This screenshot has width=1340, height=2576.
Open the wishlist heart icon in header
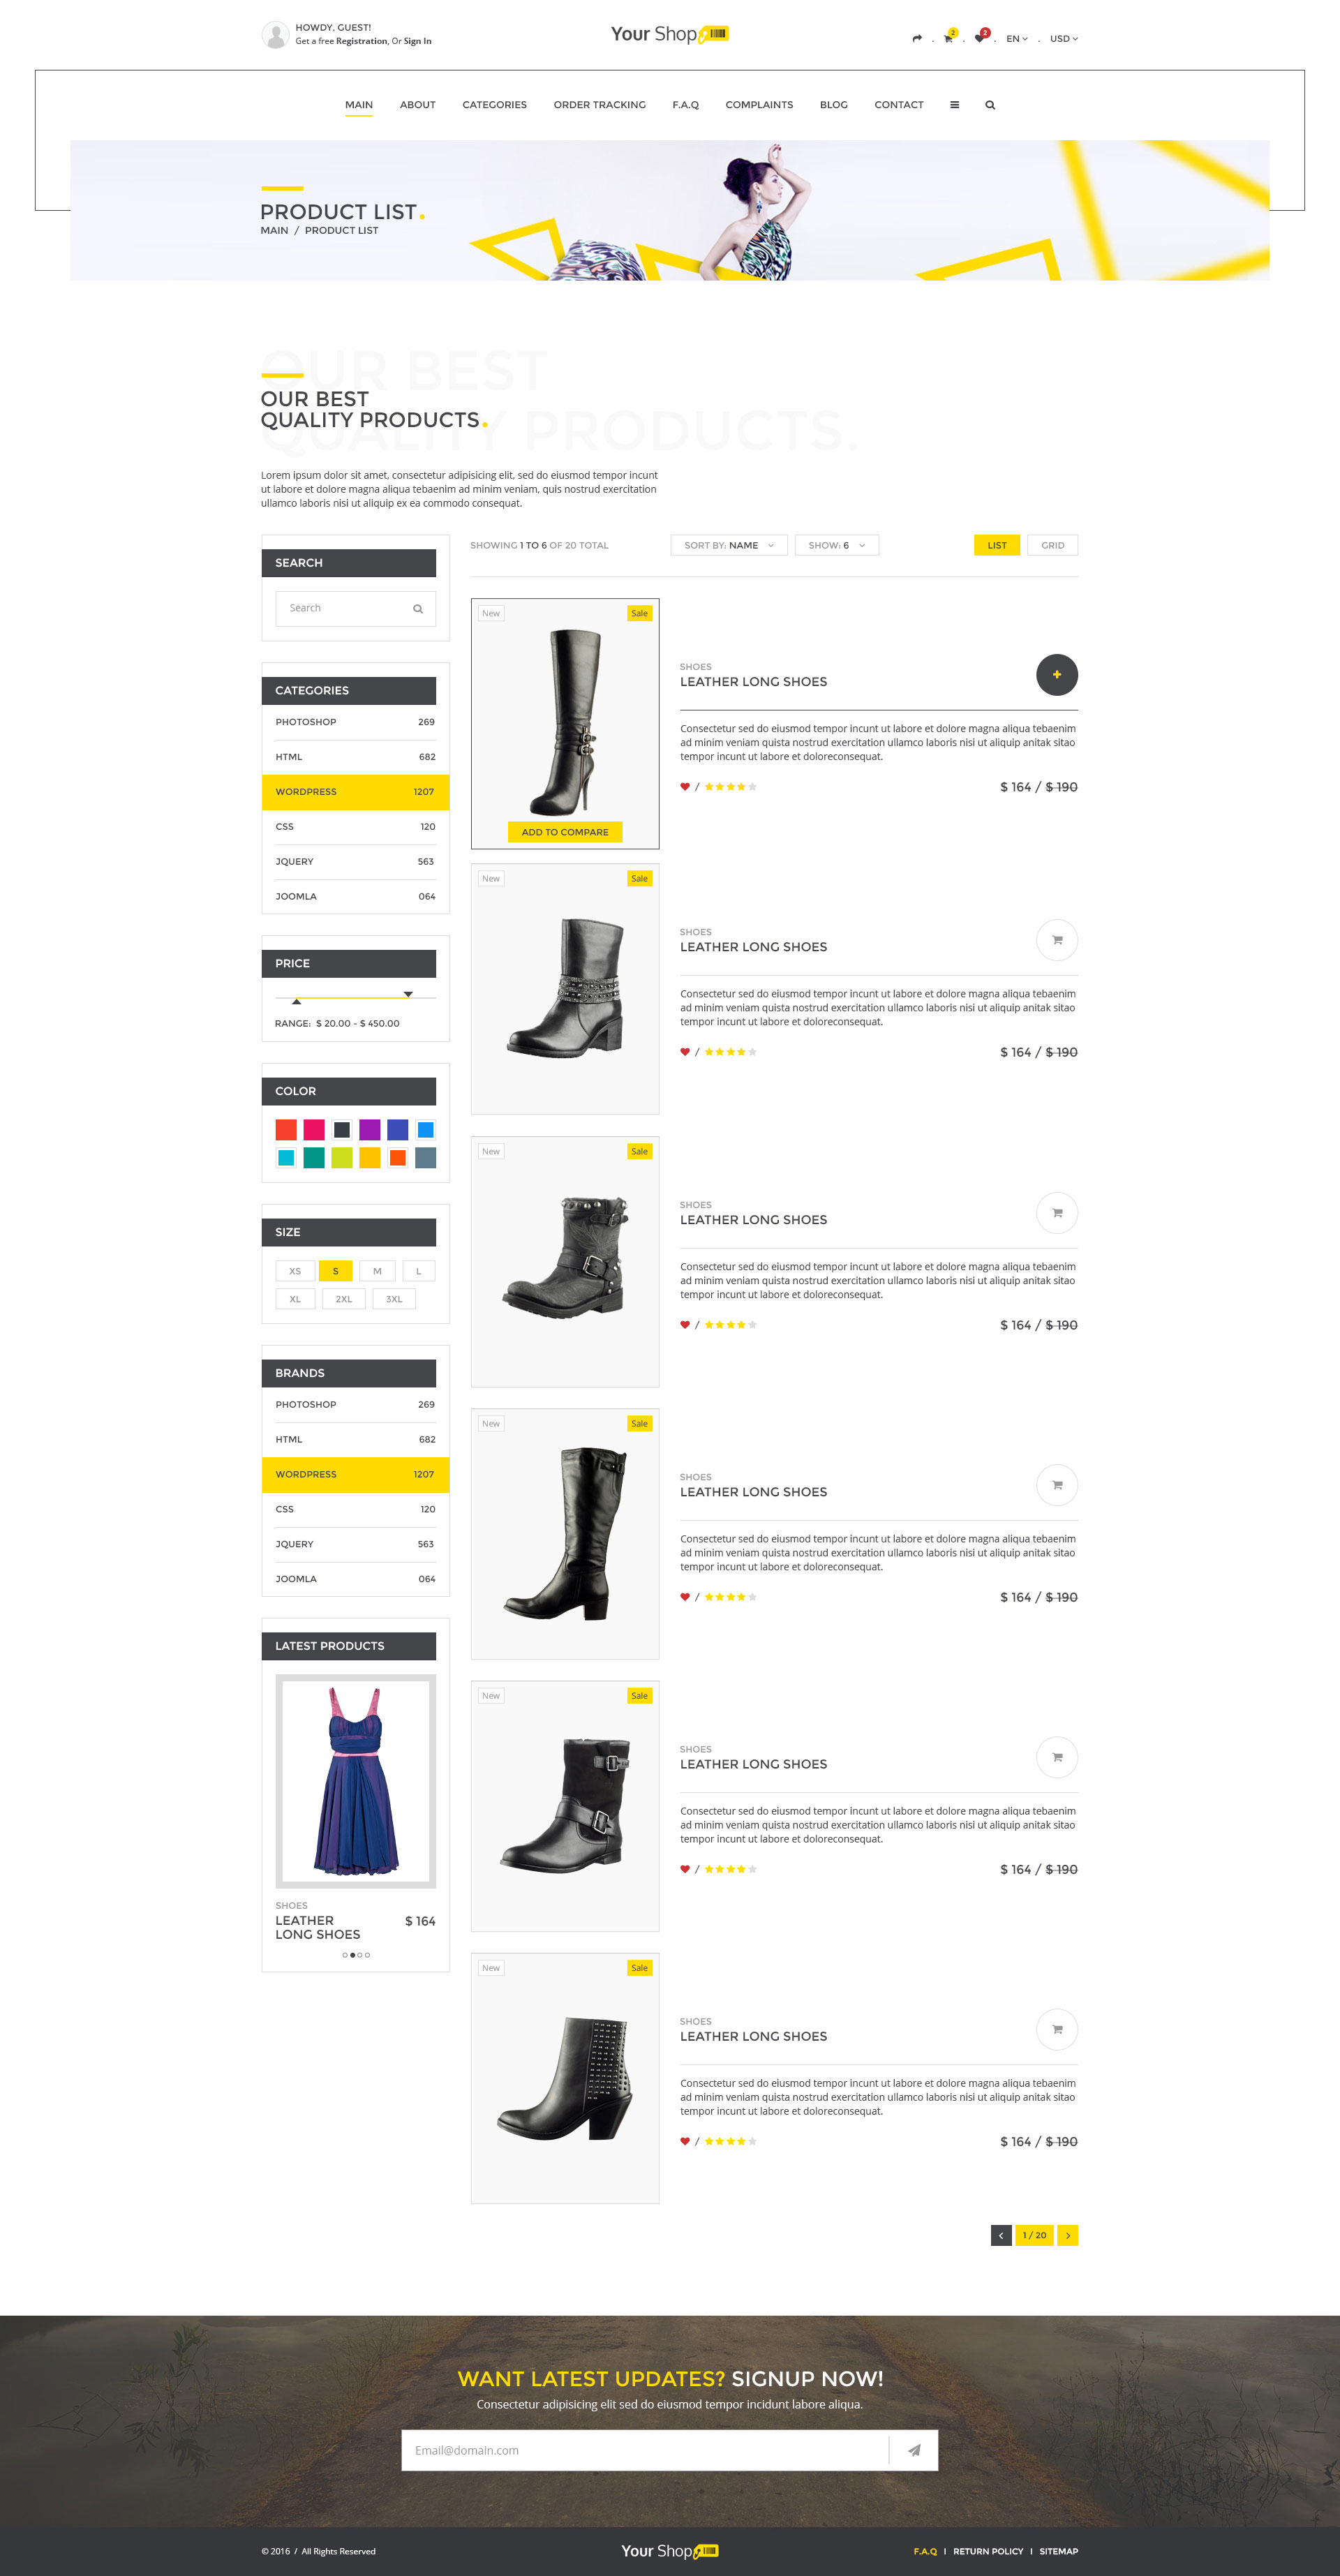point(980,38)
